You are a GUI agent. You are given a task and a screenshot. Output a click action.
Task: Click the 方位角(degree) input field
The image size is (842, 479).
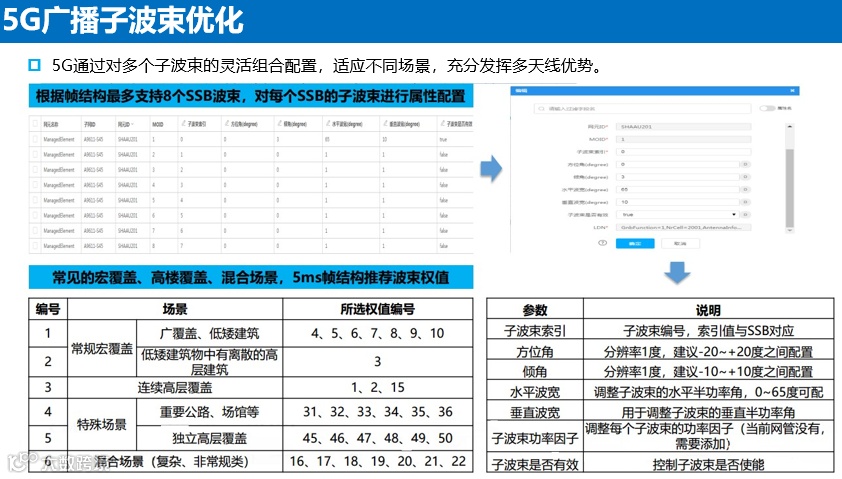coord(678,164)
